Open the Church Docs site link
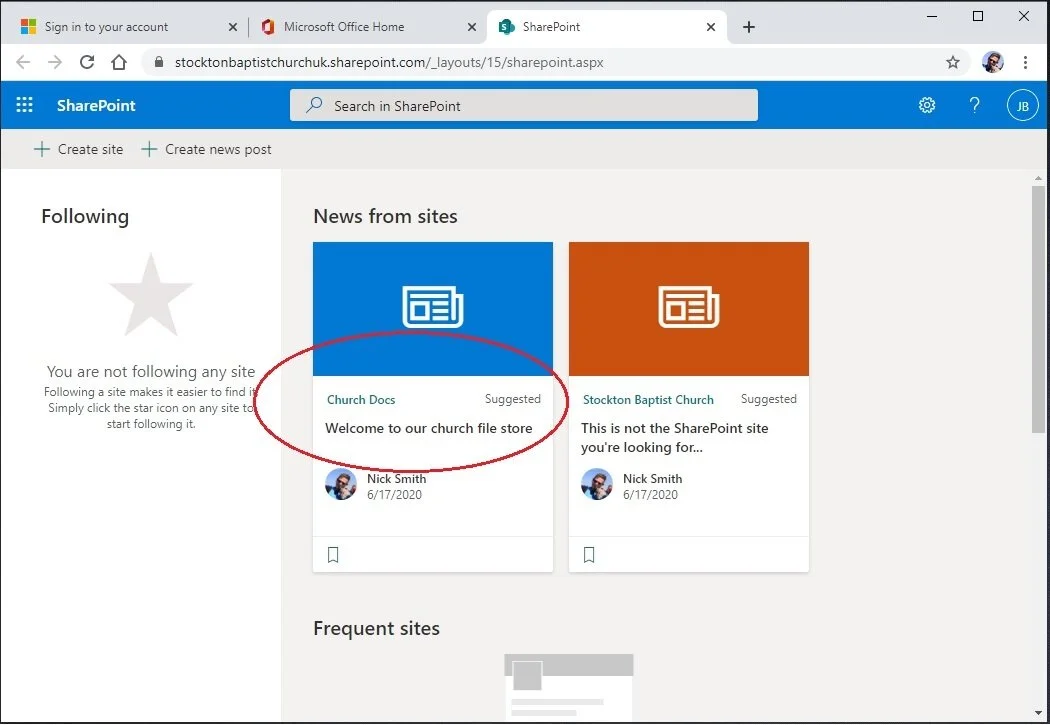Image resolution: width=1050 pixels, height=725 pixels. (361, 400)
